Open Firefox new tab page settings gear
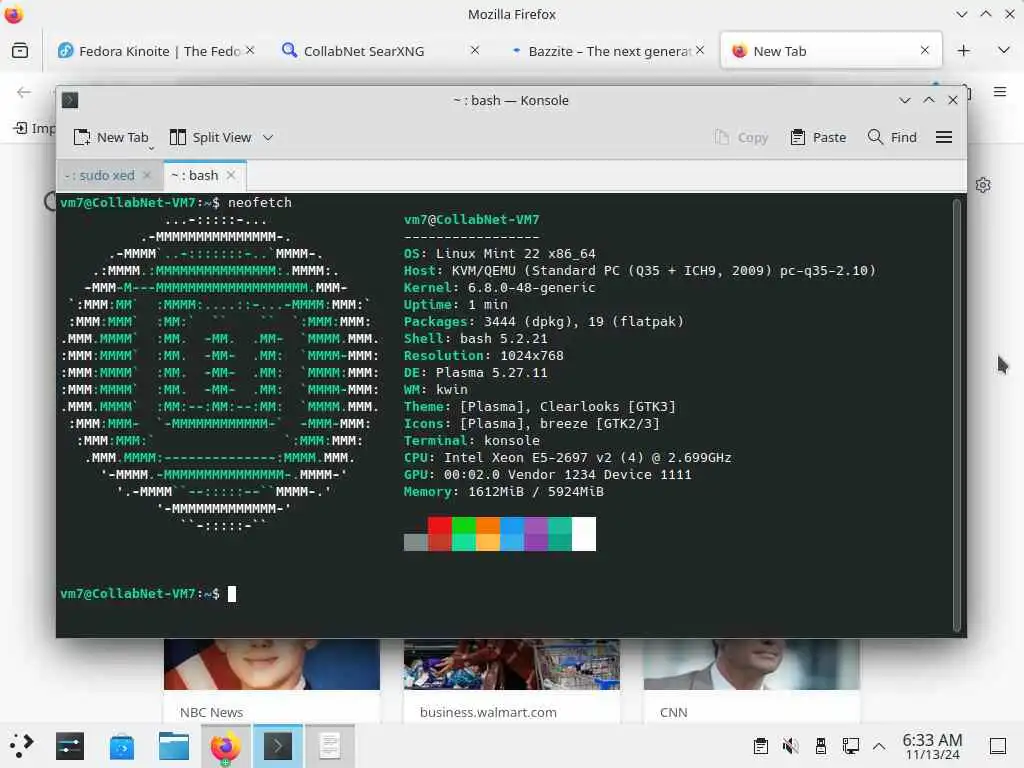 tap(983, 185)
